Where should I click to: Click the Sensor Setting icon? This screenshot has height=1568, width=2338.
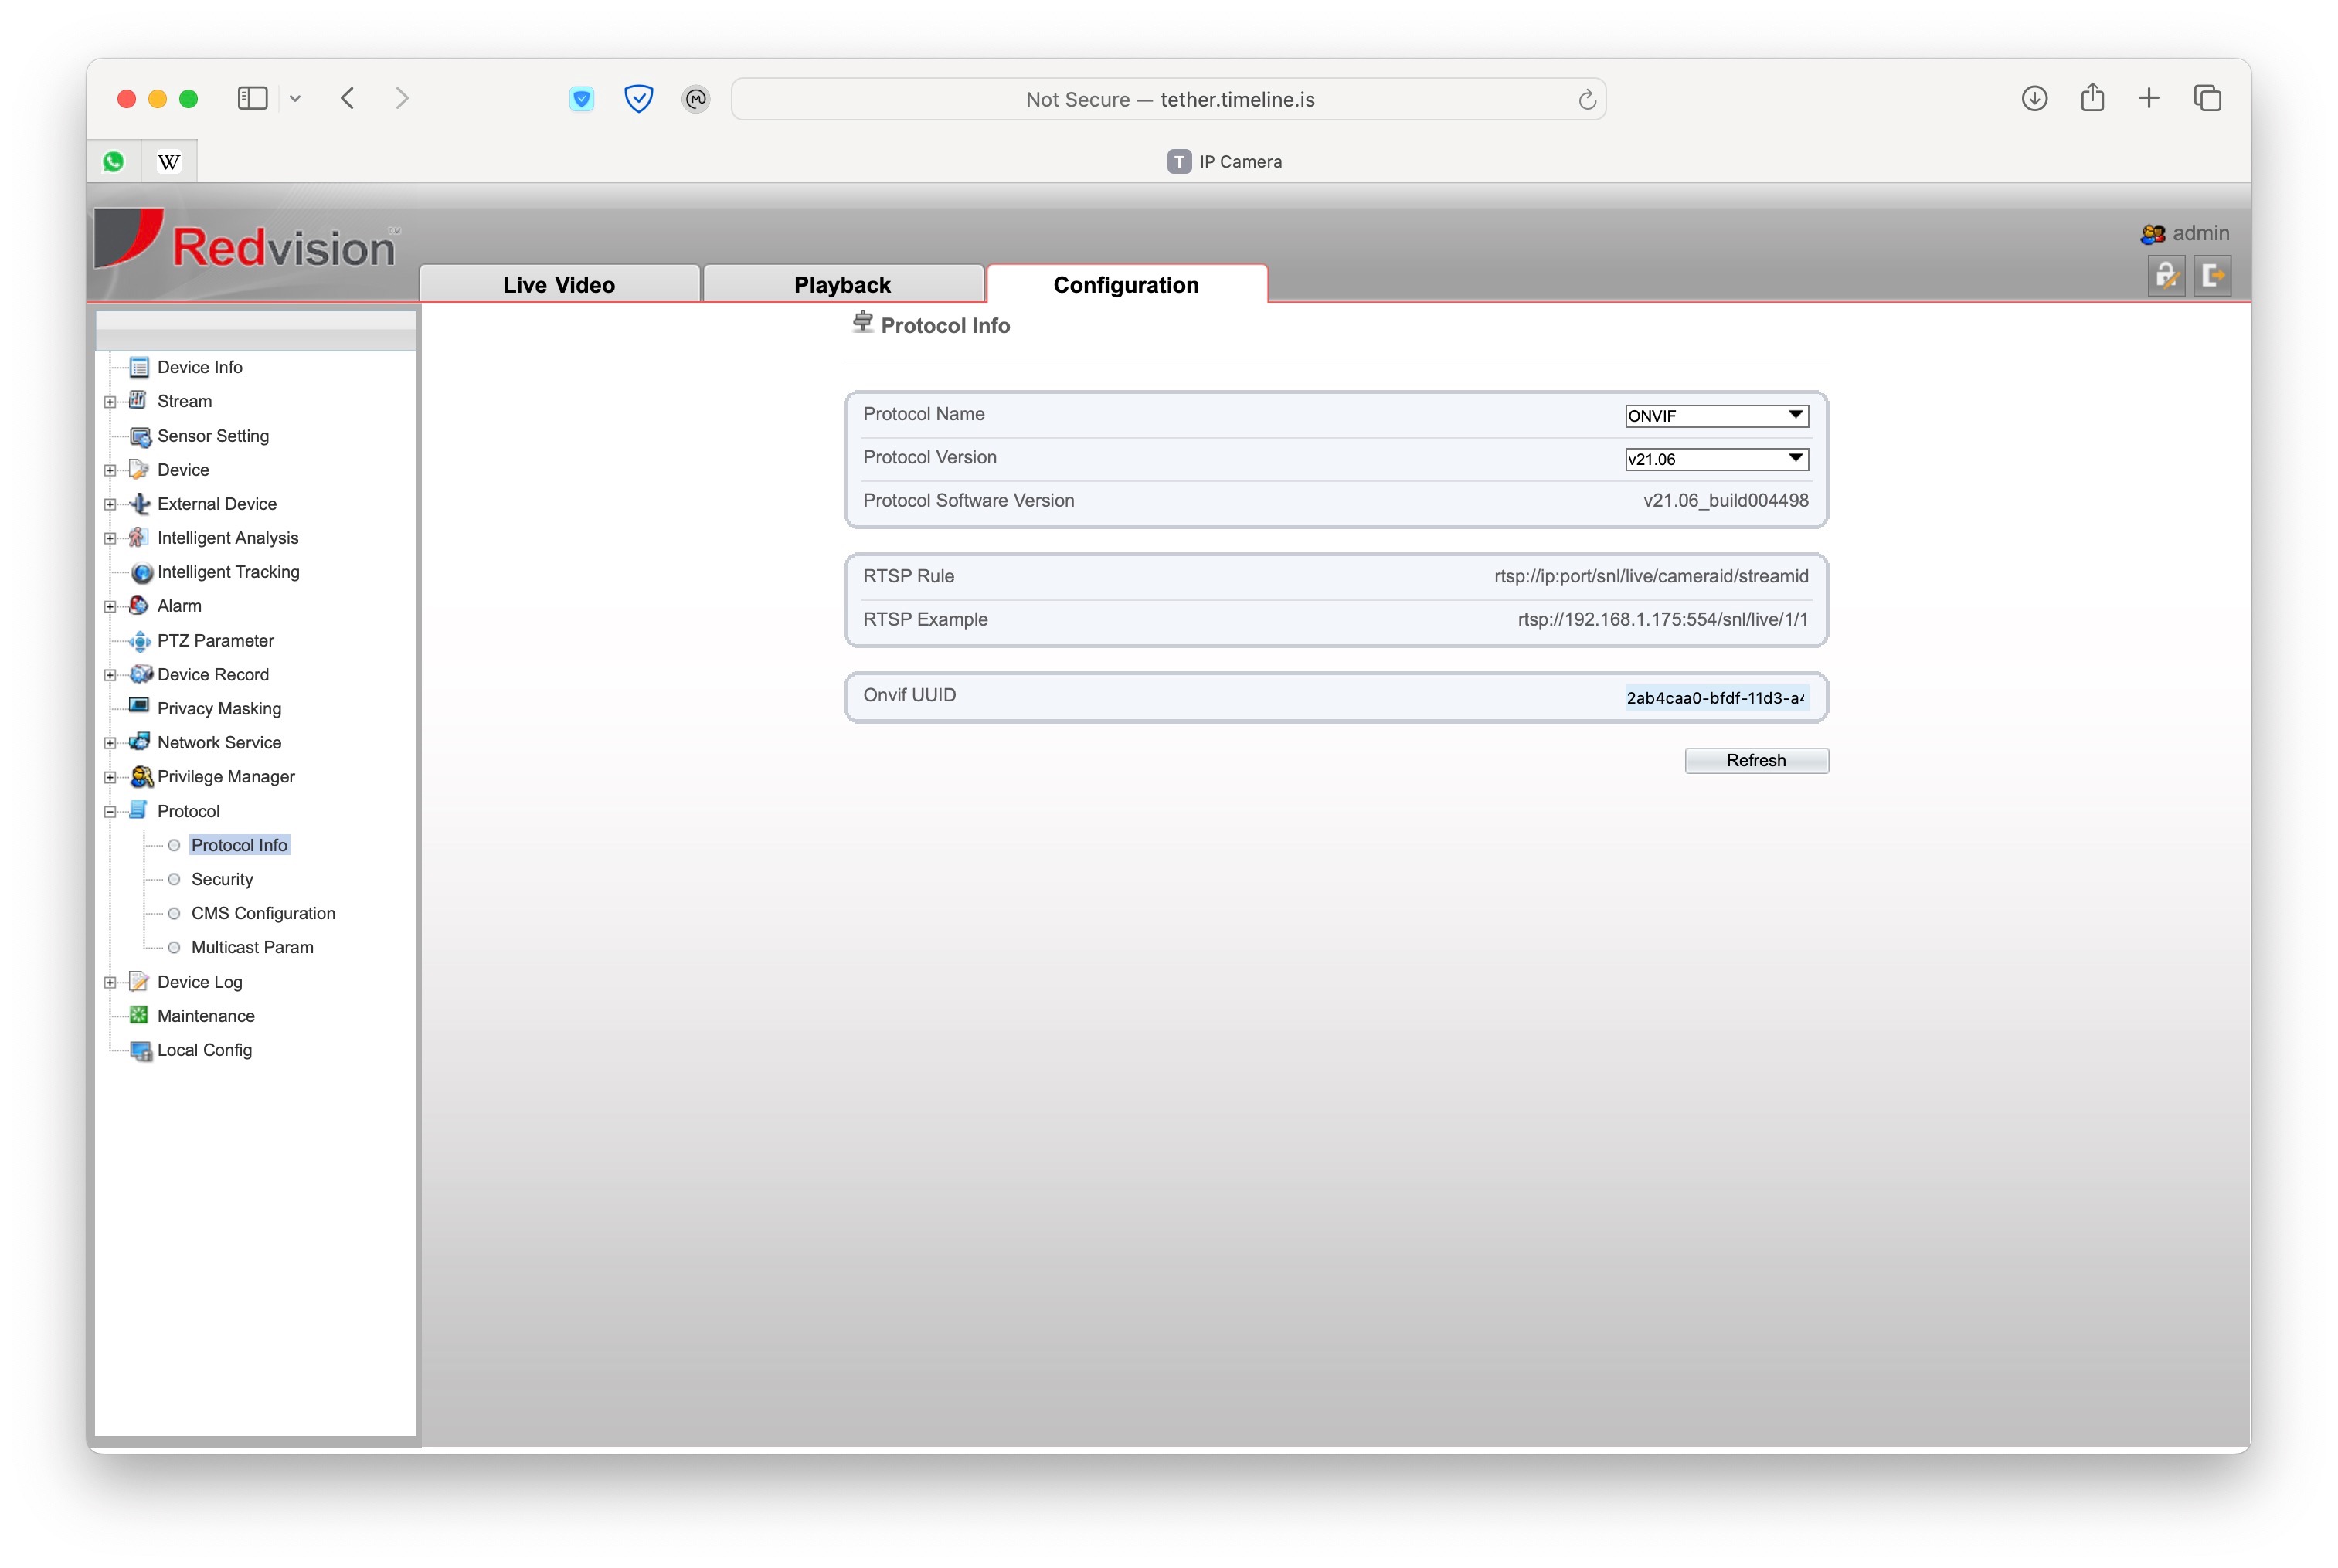coord(139,436)
